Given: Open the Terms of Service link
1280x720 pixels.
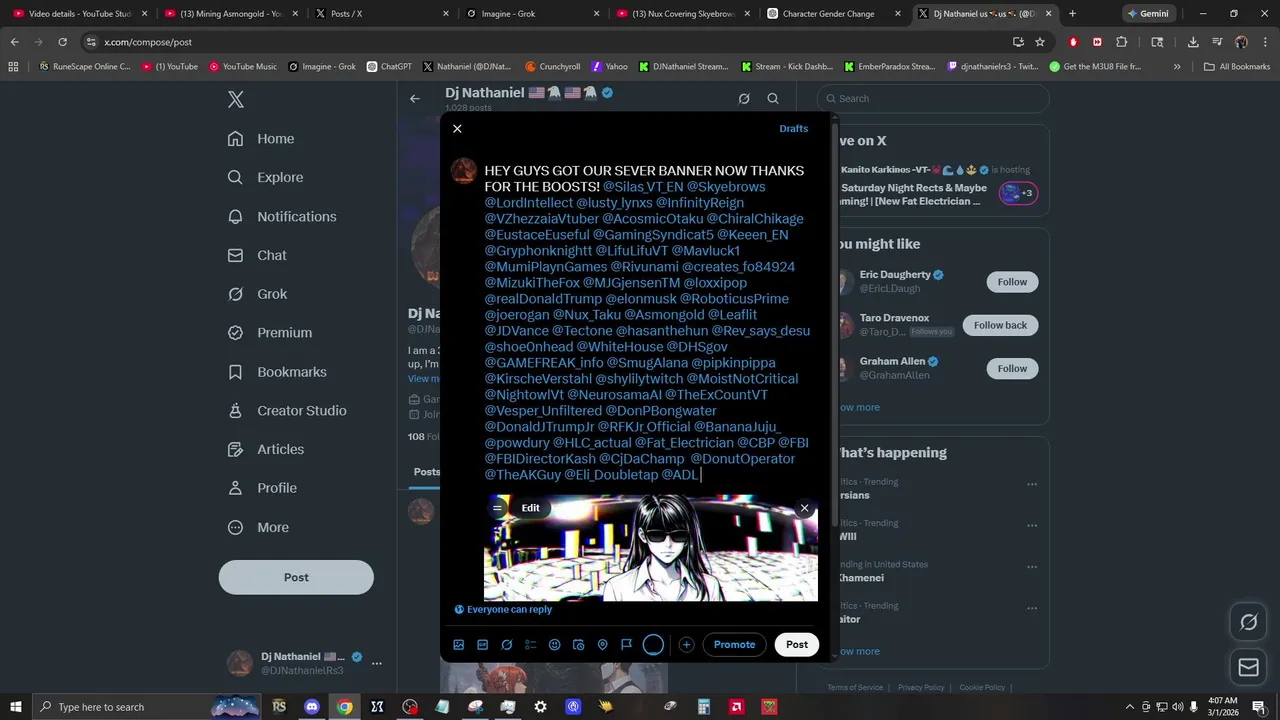Looking at the screenshot, I should click(x=855, y=687).
